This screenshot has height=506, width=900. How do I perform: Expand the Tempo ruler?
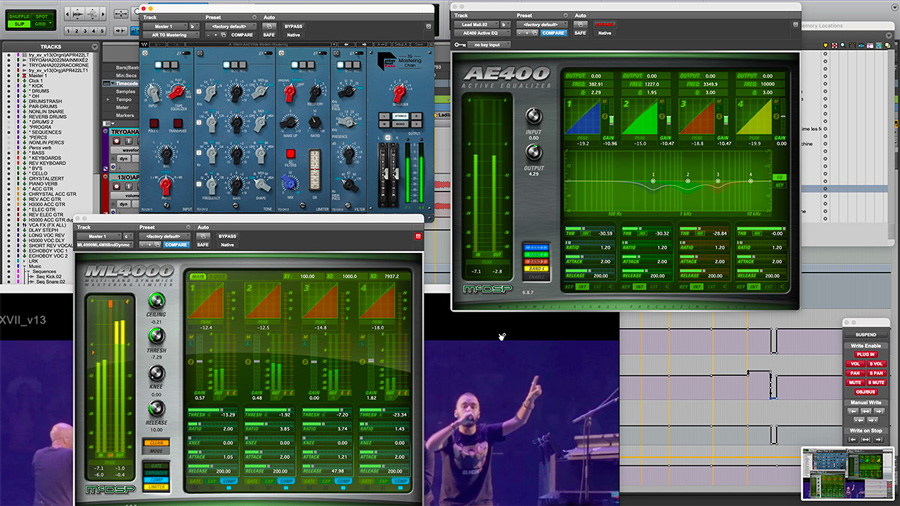pyautogui.click(x=107, y=99)
